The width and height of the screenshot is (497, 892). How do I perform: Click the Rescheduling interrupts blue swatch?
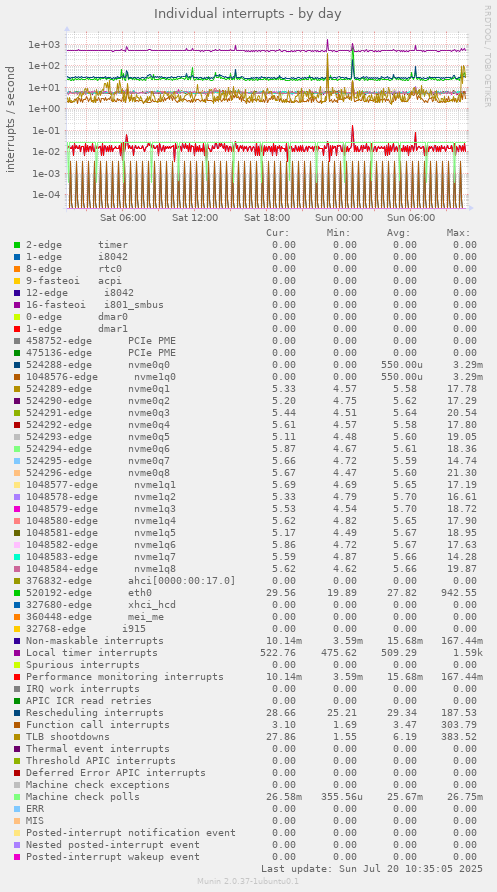pyautogui.click(x=17, y=713)
